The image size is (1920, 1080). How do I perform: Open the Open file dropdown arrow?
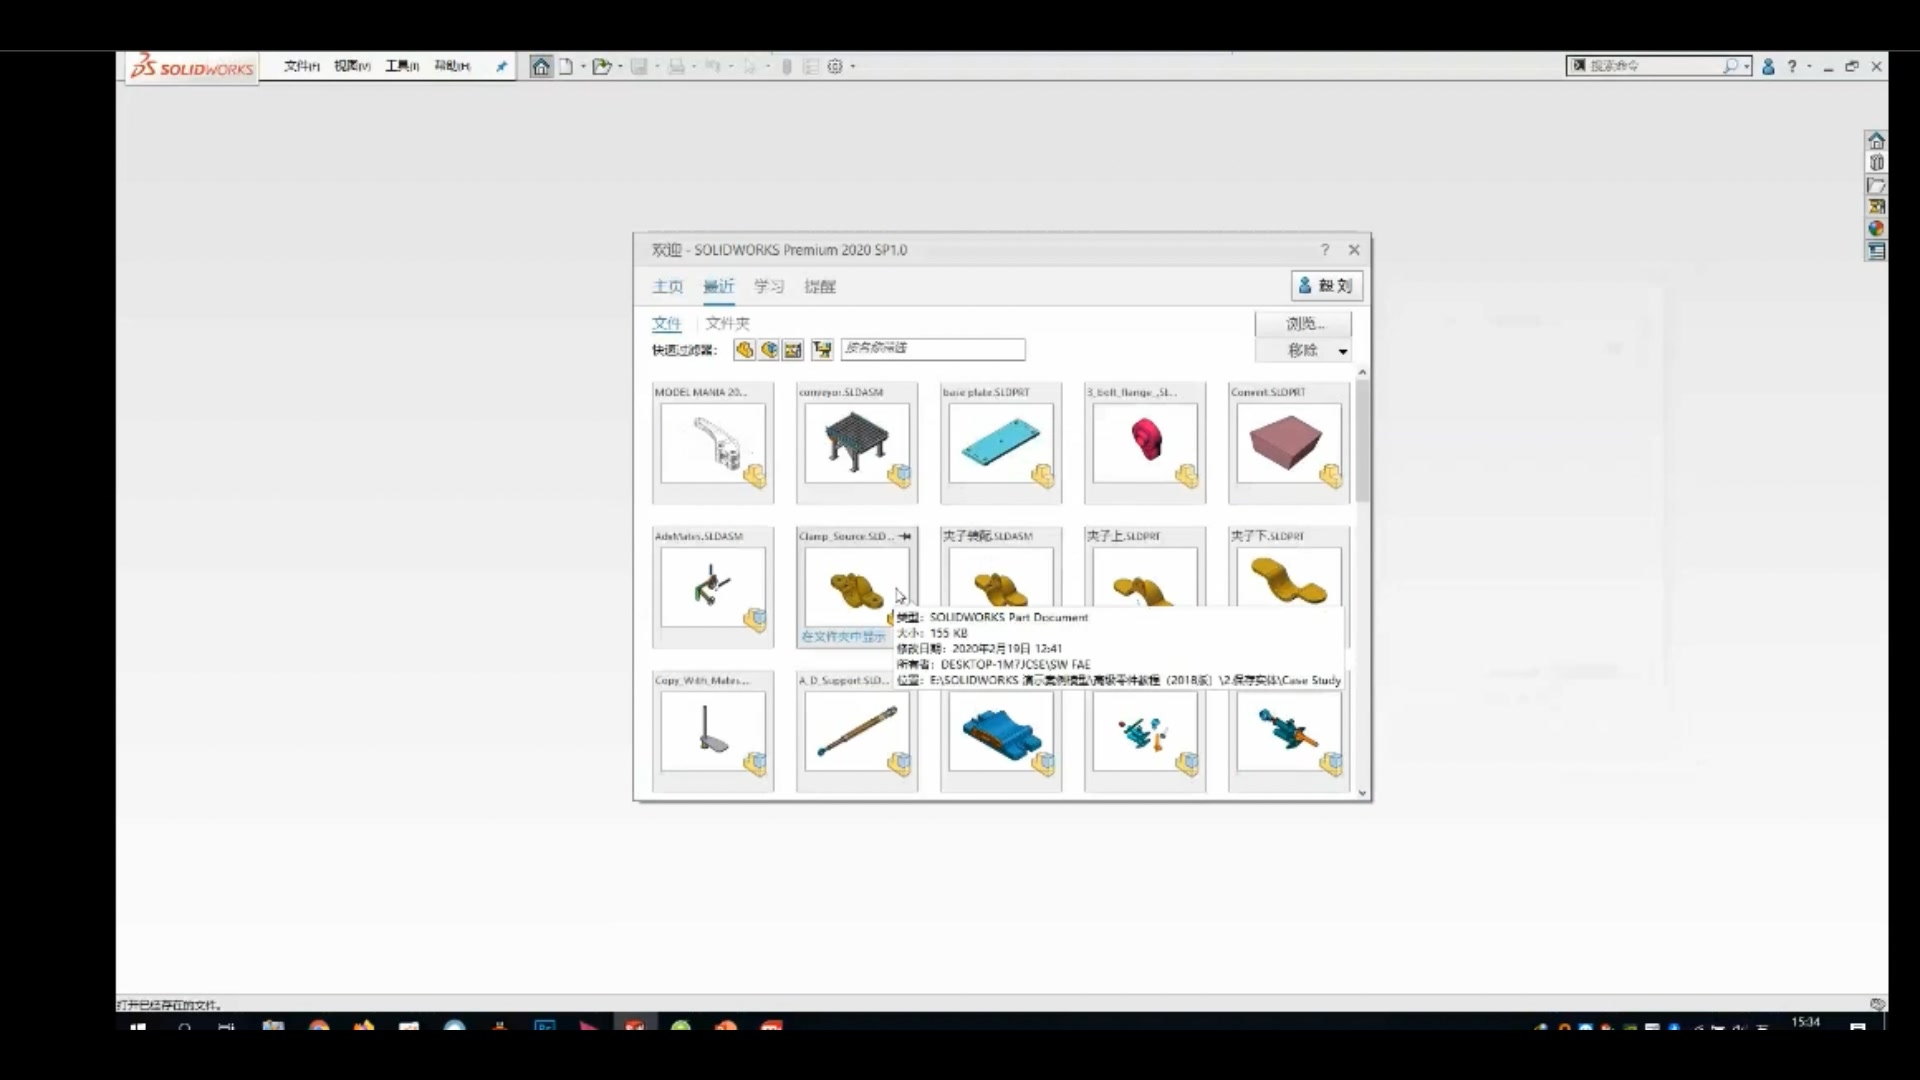pos(618,65)
